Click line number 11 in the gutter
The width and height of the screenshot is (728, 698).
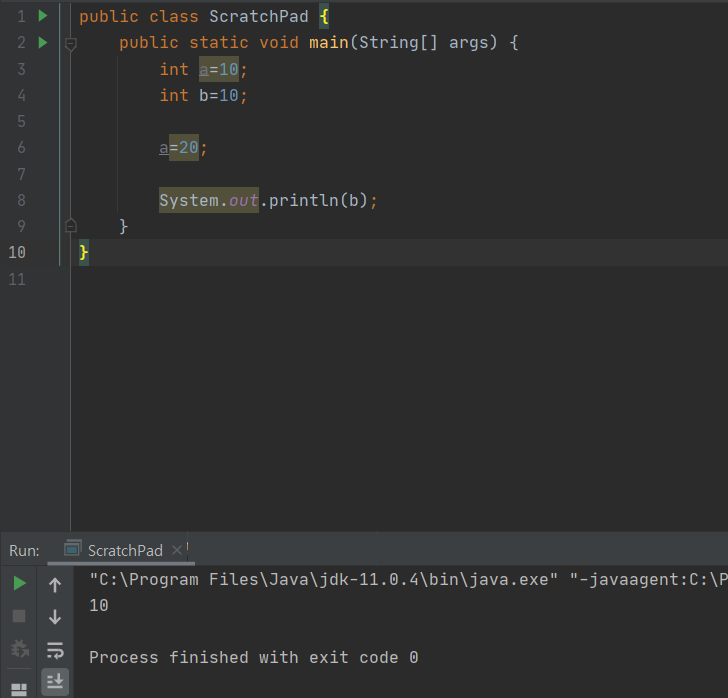pyautogui.click(x=17, y=279)
